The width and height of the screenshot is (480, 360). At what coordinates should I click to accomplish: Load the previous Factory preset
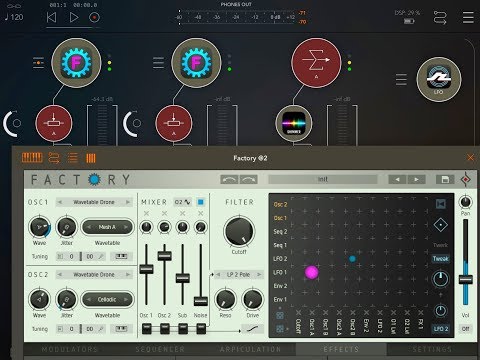(397, 180)
